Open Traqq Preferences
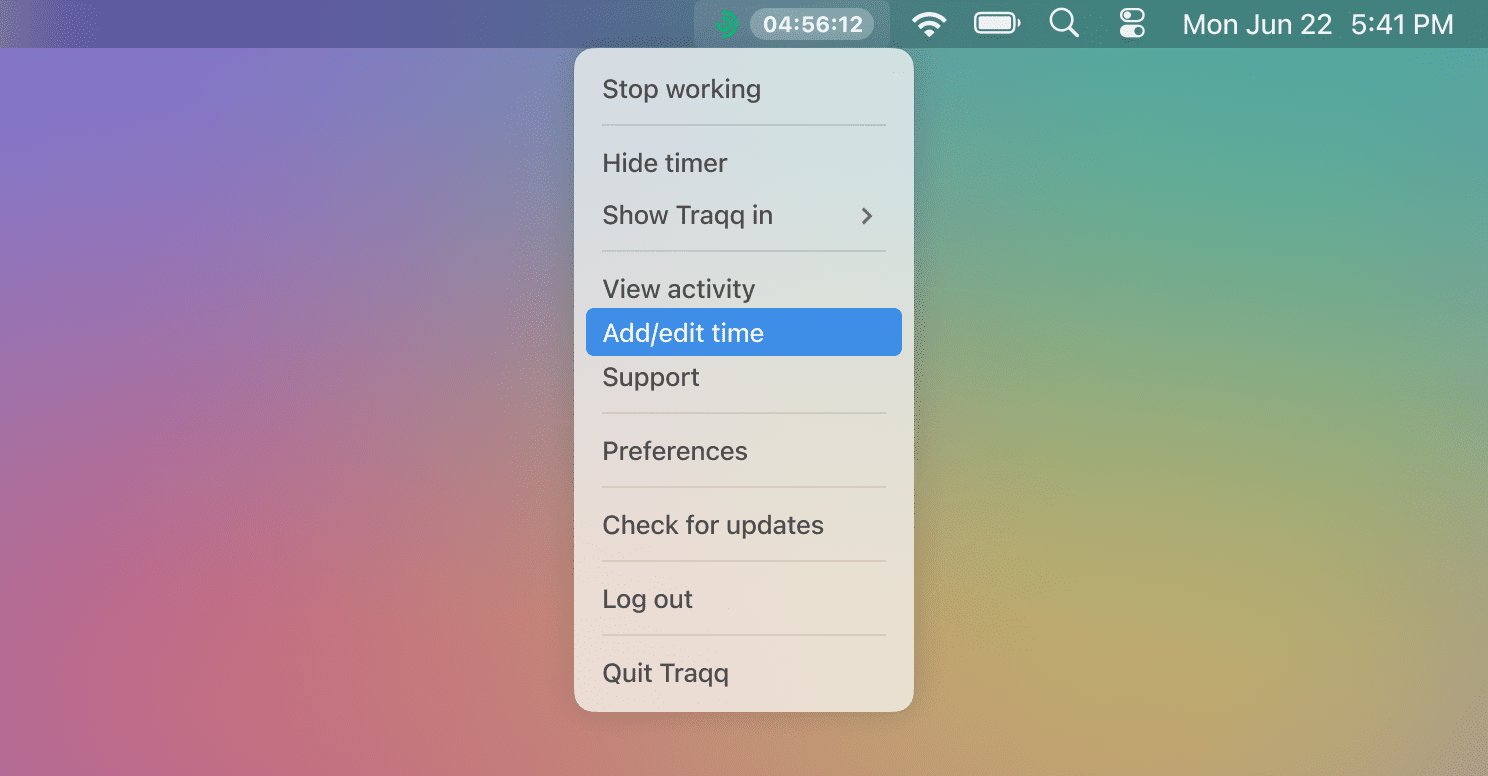This screenshot has height=776, width=1488. pyautogui.click(x=744, y=451)
